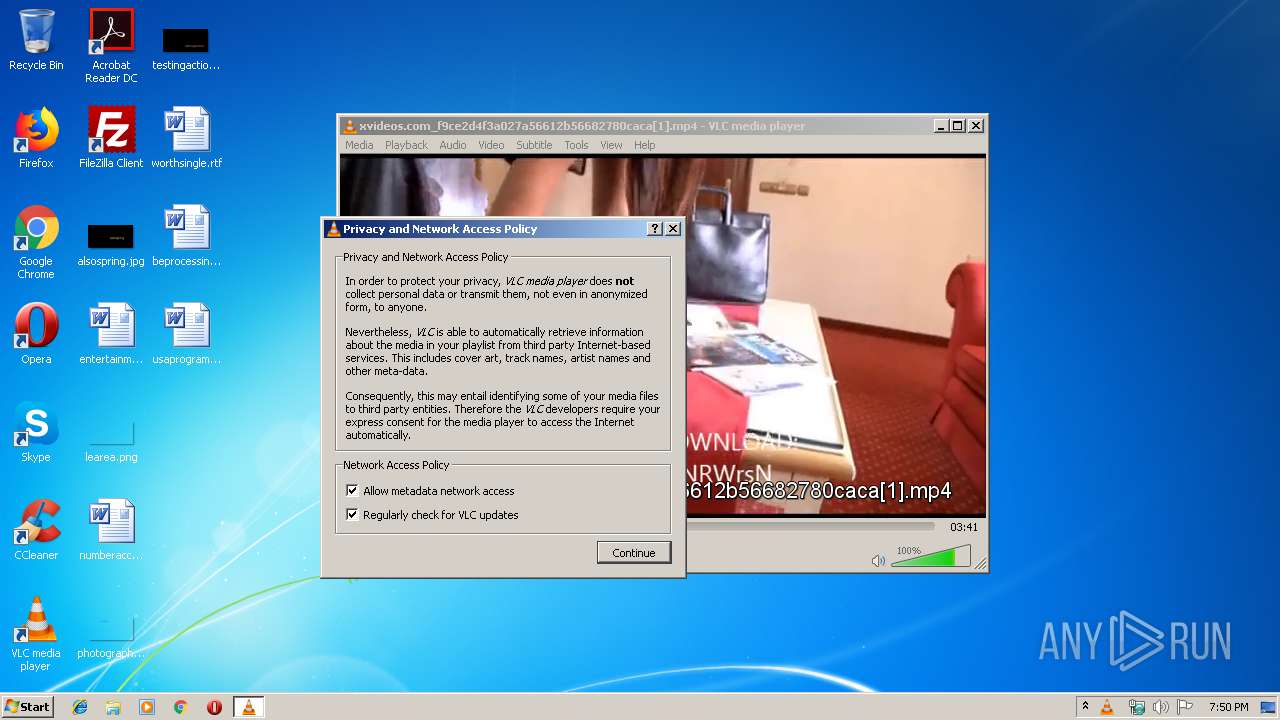
Task: Open the VLC Tools menu
Action: (576, 145)
